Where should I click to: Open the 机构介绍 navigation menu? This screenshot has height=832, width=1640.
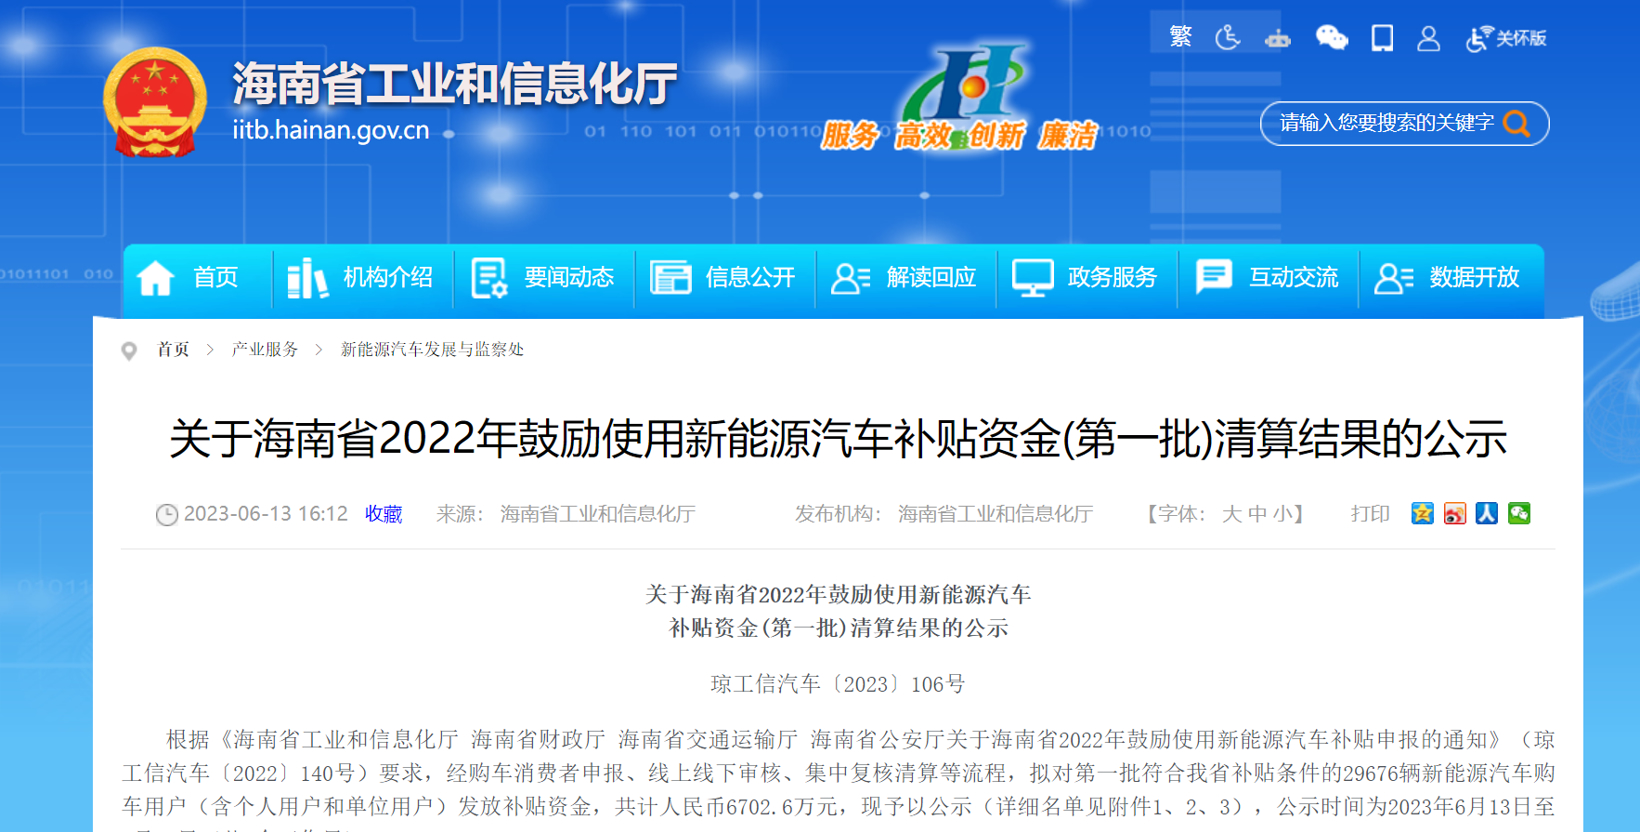click(x=361, y=278)
